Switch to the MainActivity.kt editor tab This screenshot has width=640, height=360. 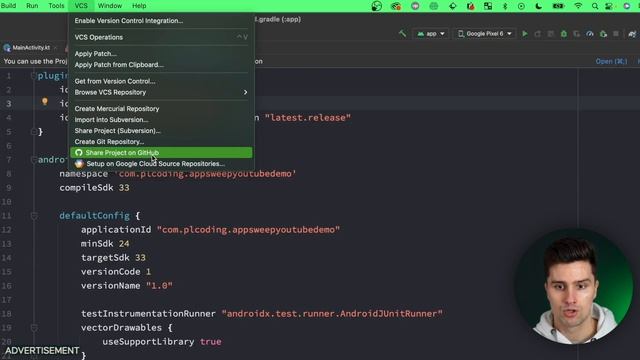[x=31, y=48]
